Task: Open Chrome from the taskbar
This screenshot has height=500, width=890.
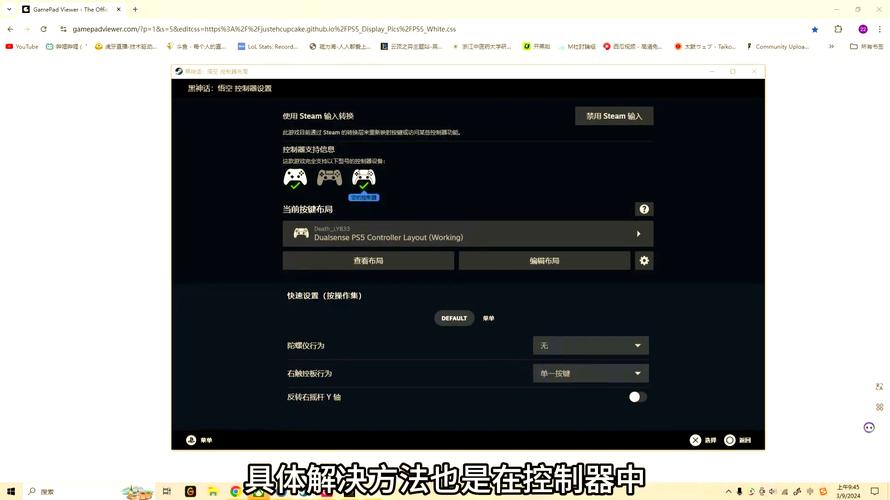Action: tap(235, 491)
